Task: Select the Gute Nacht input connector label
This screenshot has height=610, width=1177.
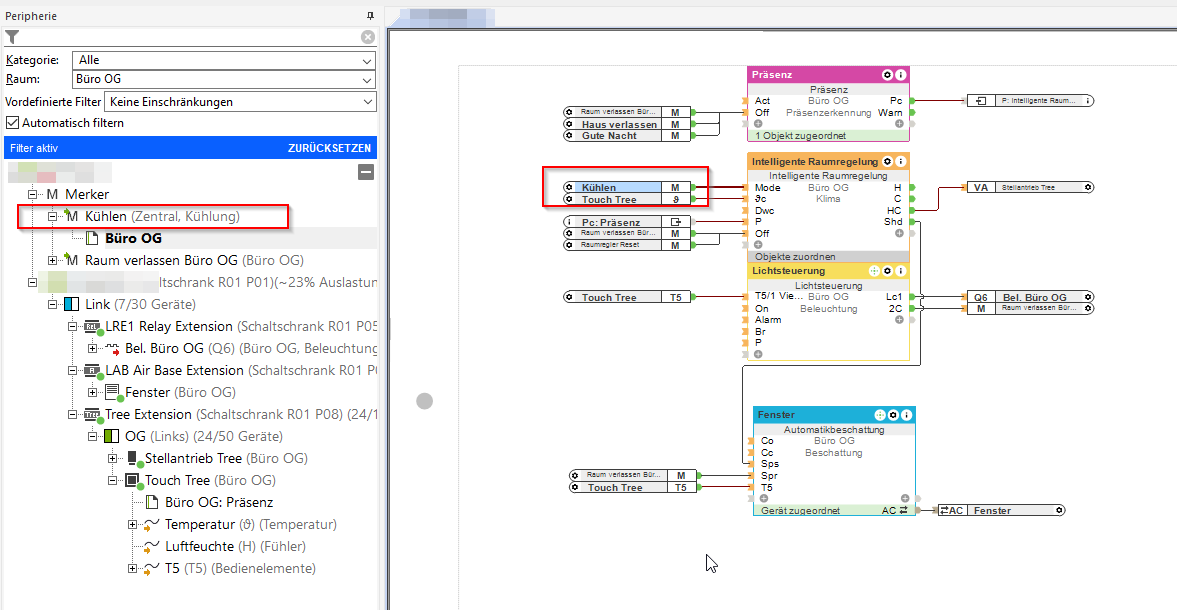Action: pyautogui.click(x=610, y=136)
